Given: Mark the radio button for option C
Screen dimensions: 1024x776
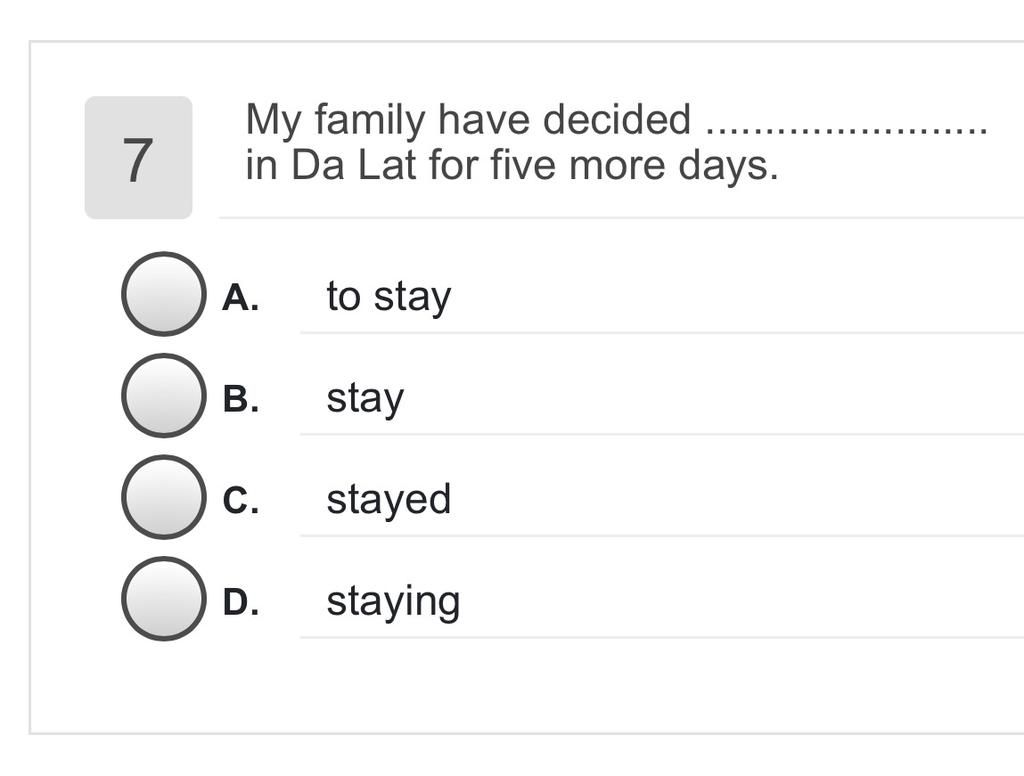Looking at the screenshot, I should [164, 497].
